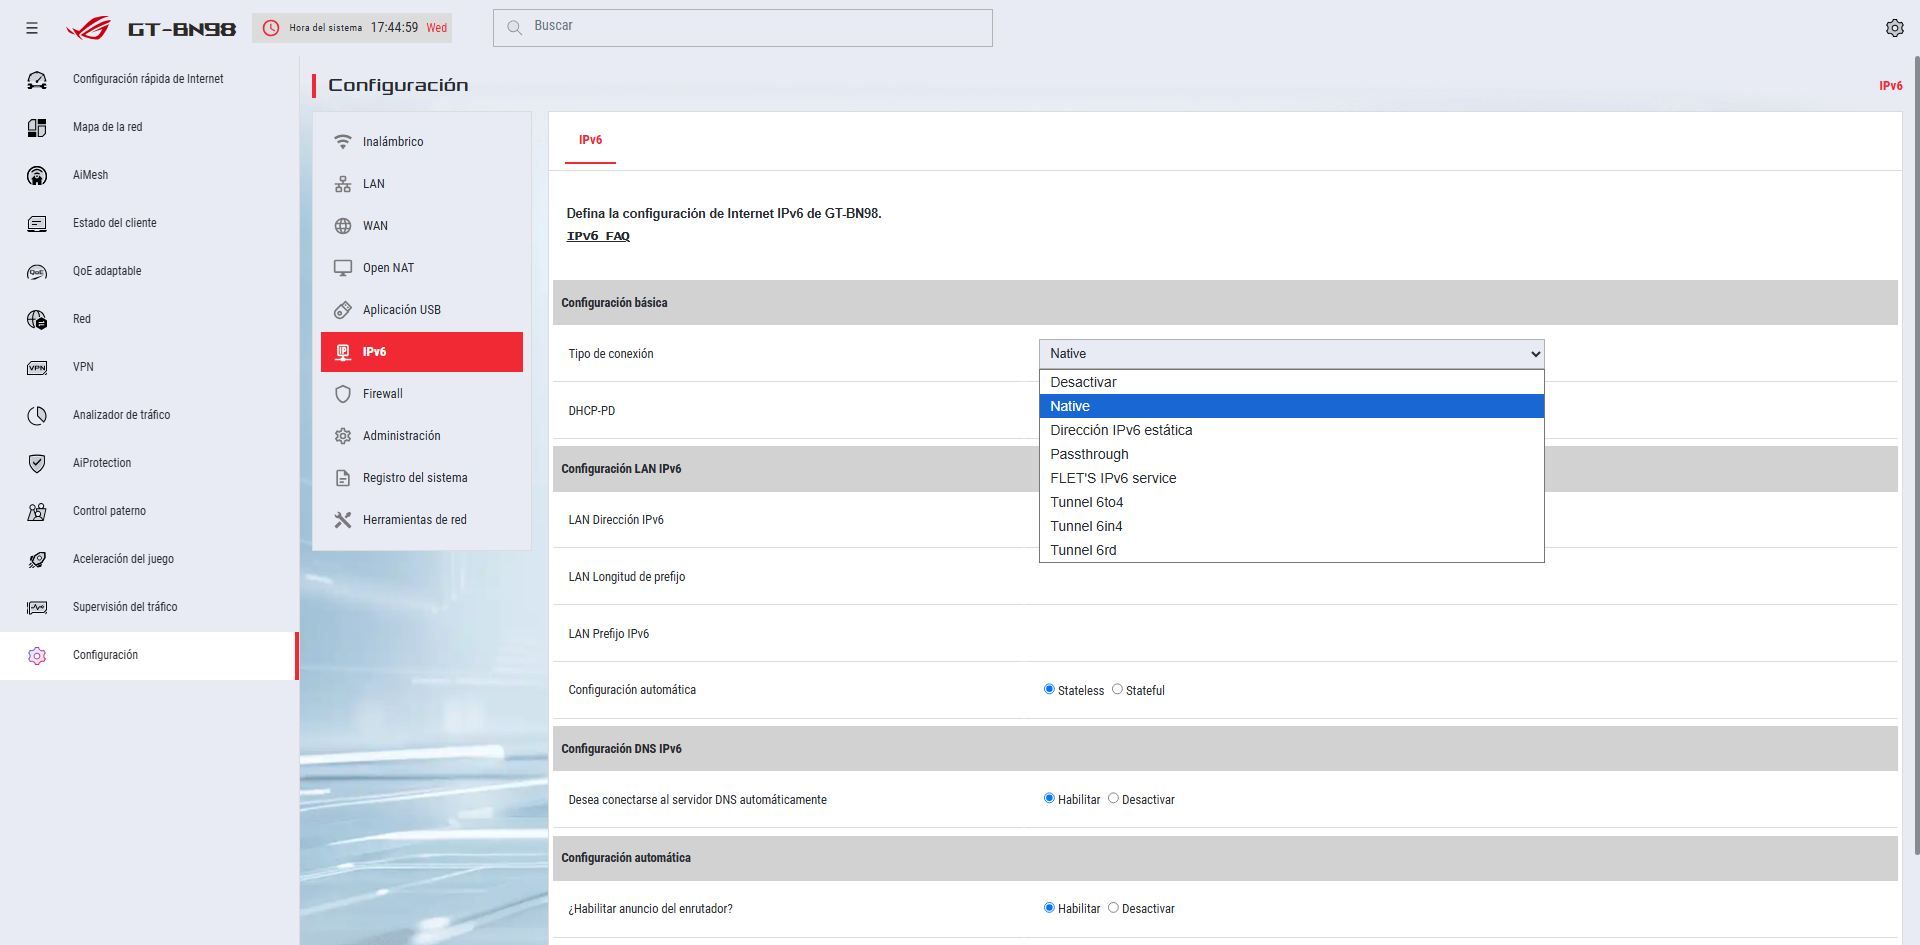Click the Analizador de tráfico icon
The width and height of the screenshot is (1920, 945).
point(37,415)
